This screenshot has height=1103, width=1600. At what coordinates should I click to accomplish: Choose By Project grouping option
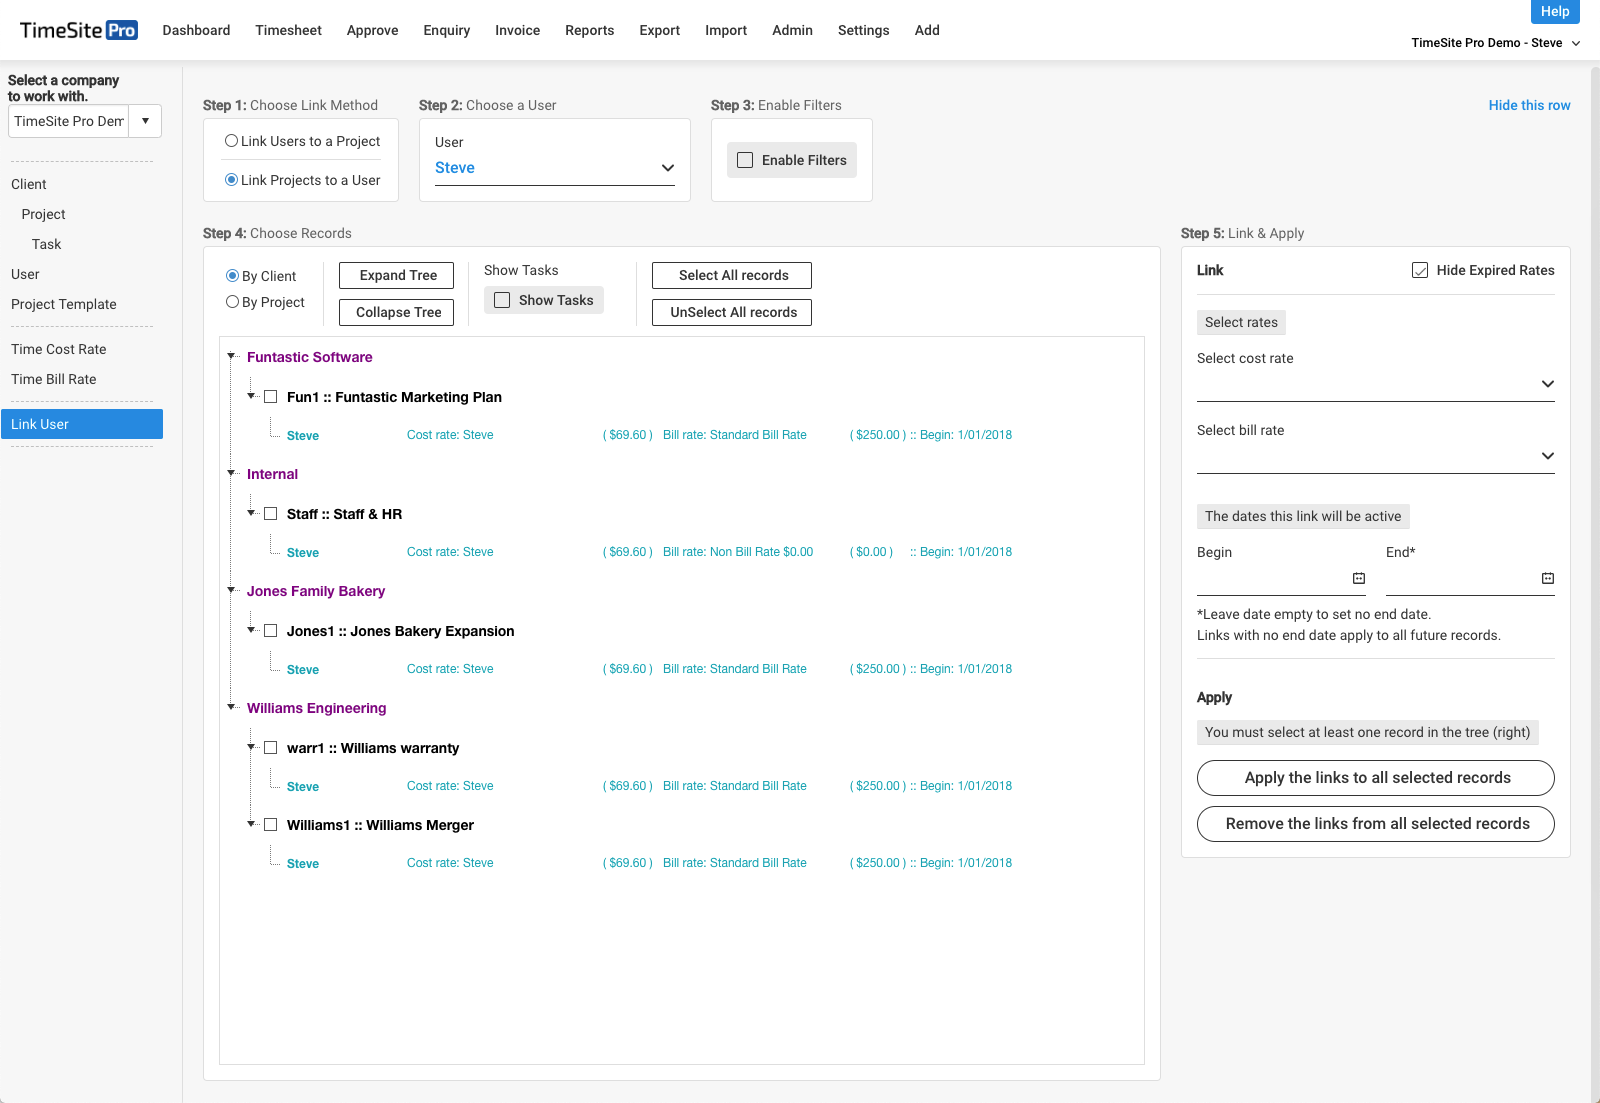click(x=233, y=302)
